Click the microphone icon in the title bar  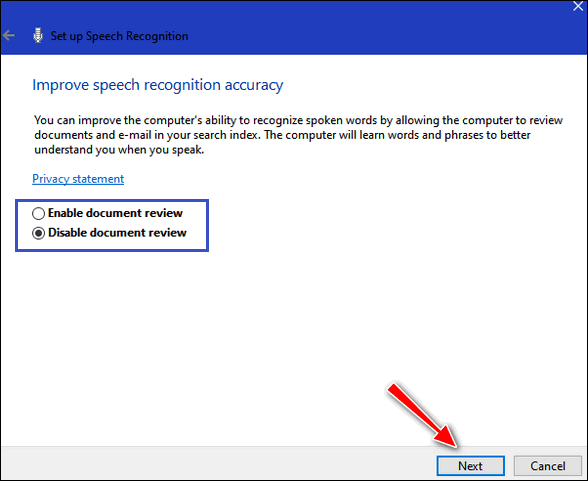point(38,36)
